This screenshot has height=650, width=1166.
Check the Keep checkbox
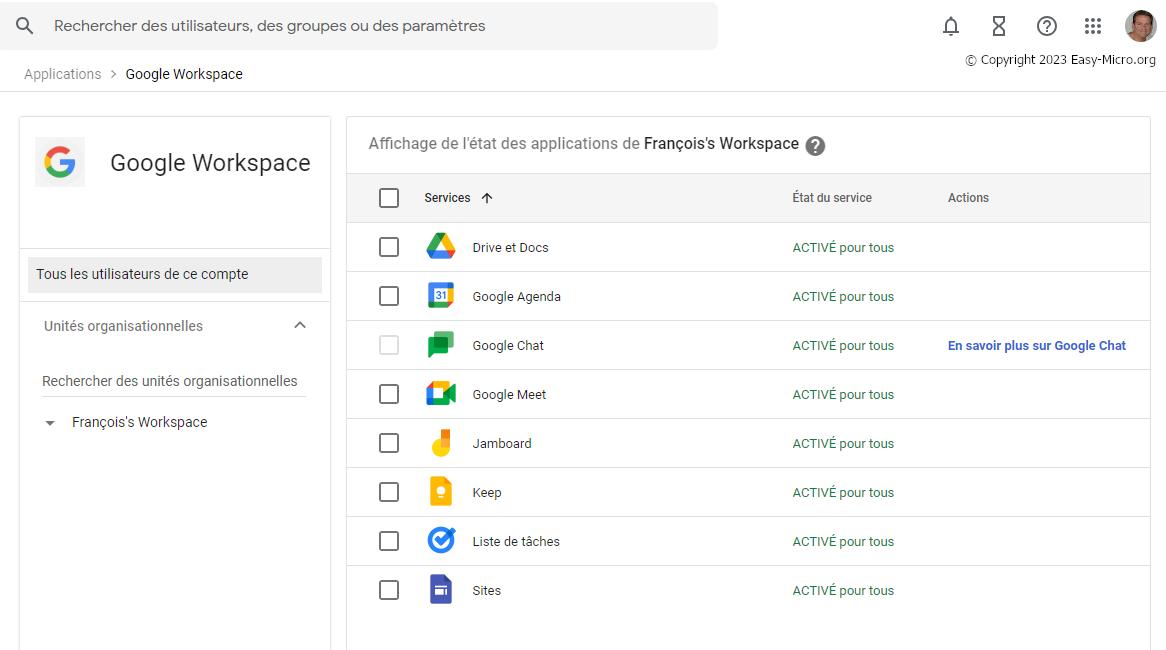click(x=389, y=492)
